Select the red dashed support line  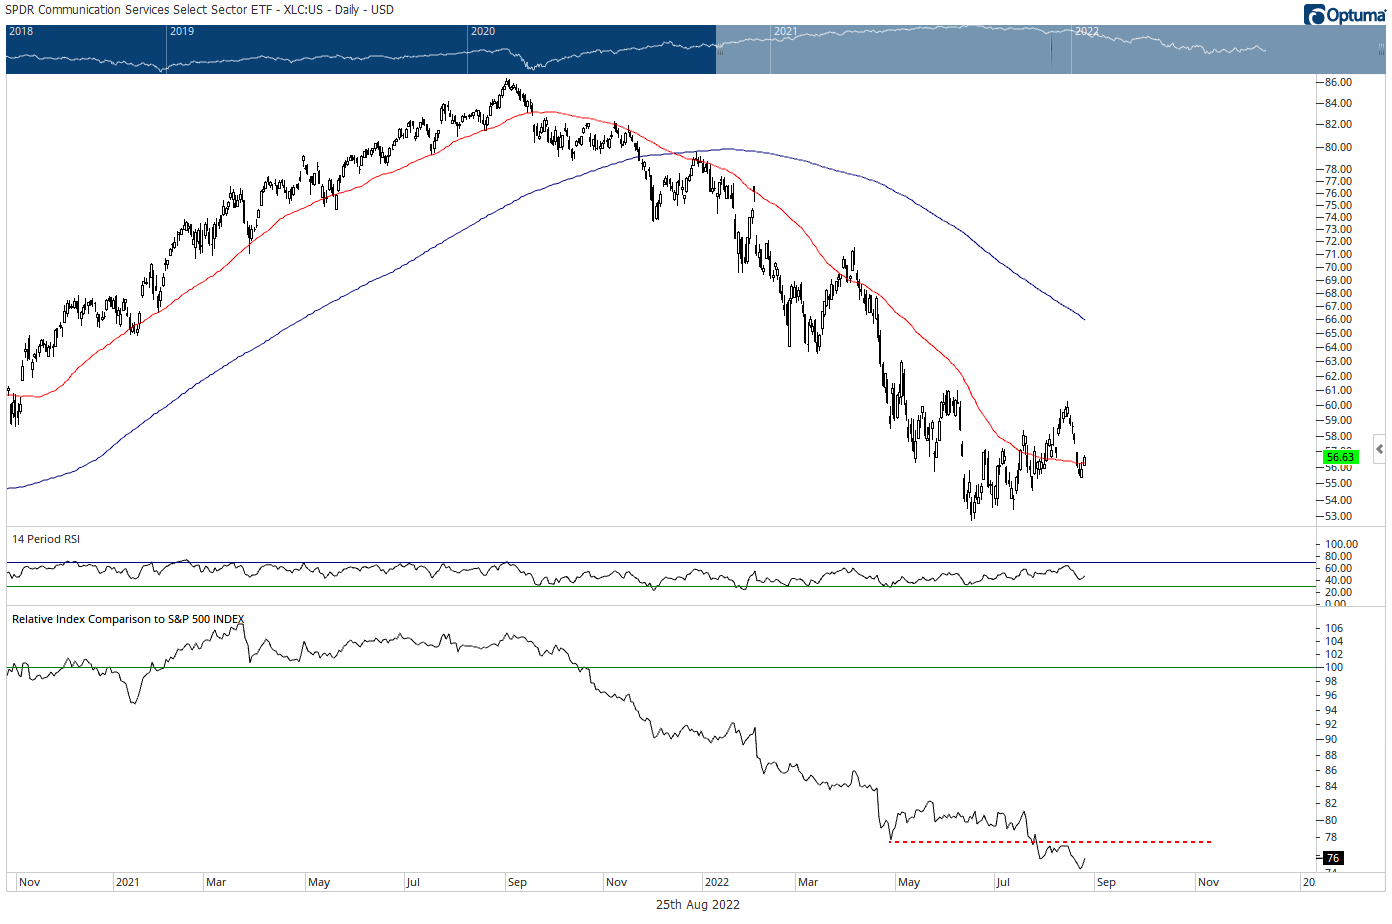1050,842
